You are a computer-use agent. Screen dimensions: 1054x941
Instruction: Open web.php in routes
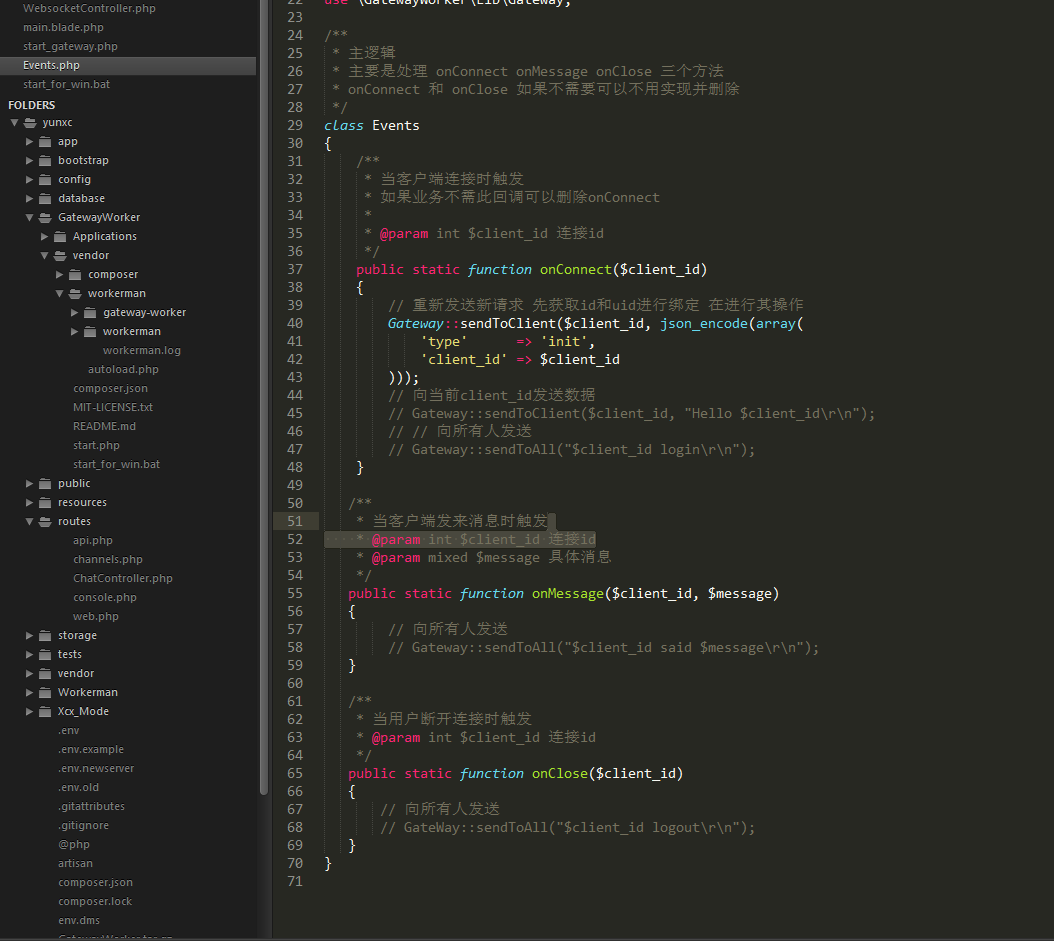click(x=95, y=616)
